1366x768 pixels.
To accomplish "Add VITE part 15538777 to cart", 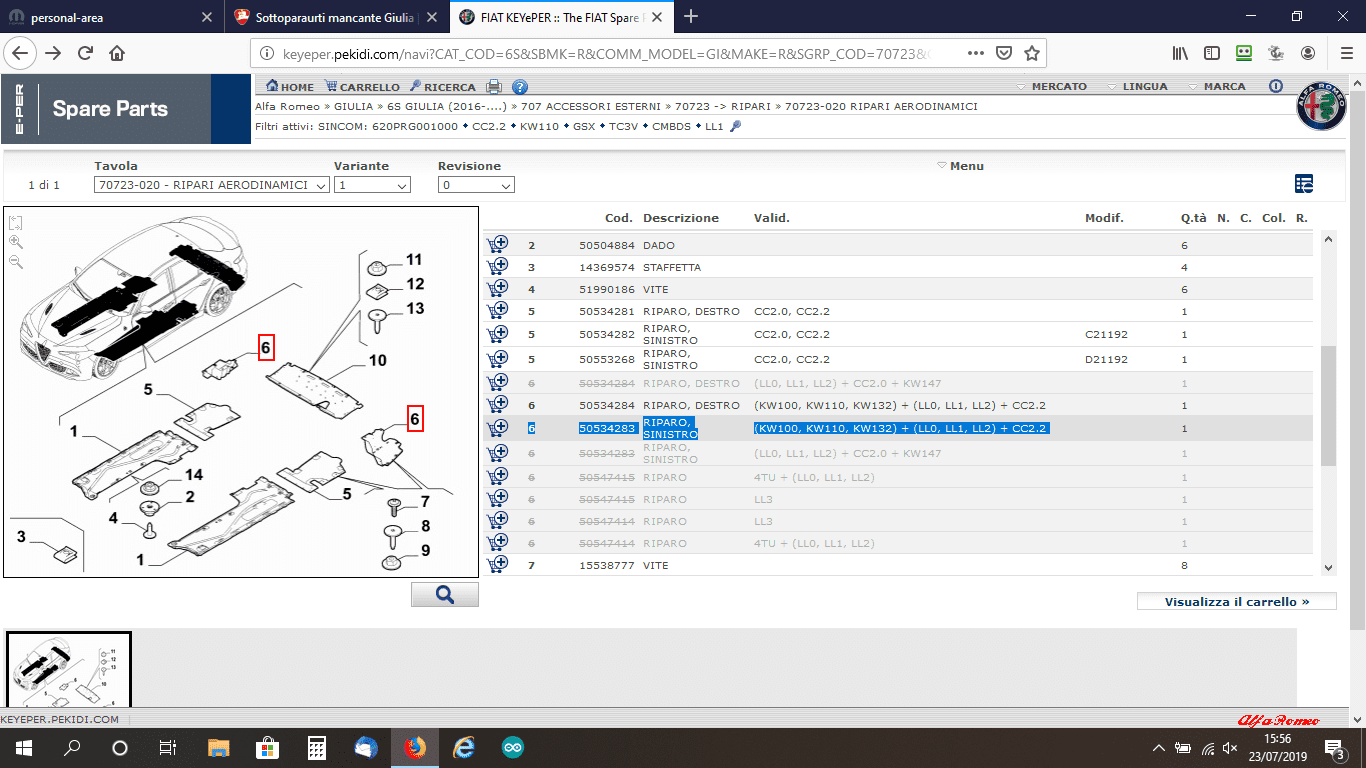I will click(497, 564).
